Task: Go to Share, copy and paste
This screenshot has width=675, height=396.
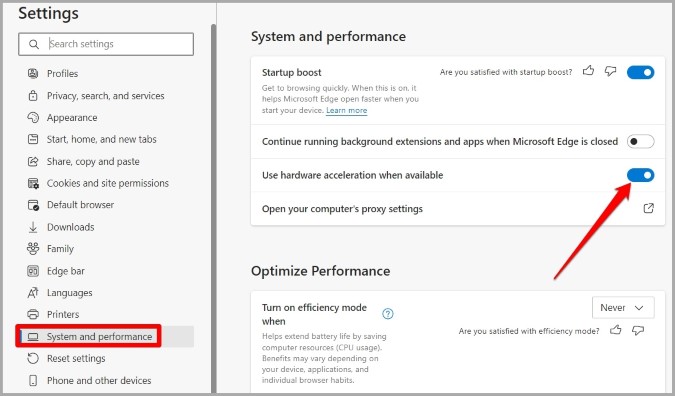Action: tap(93, 161)
